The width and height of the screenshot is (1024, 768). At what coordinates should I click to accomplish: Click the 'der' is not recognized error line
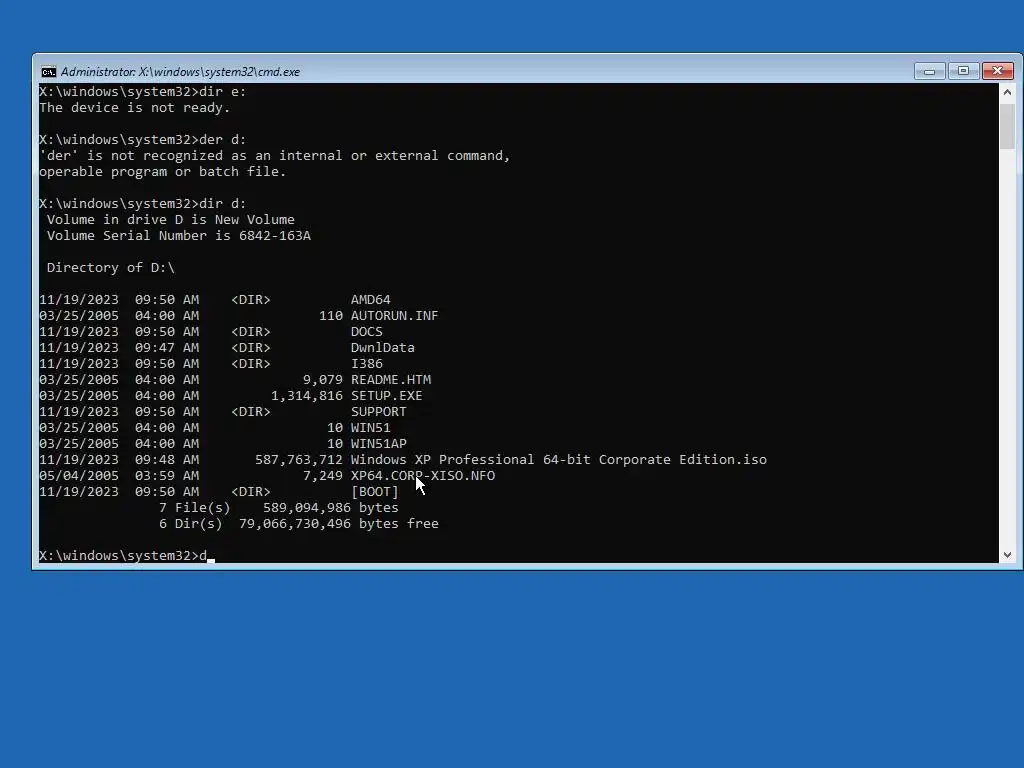[274, 155]
